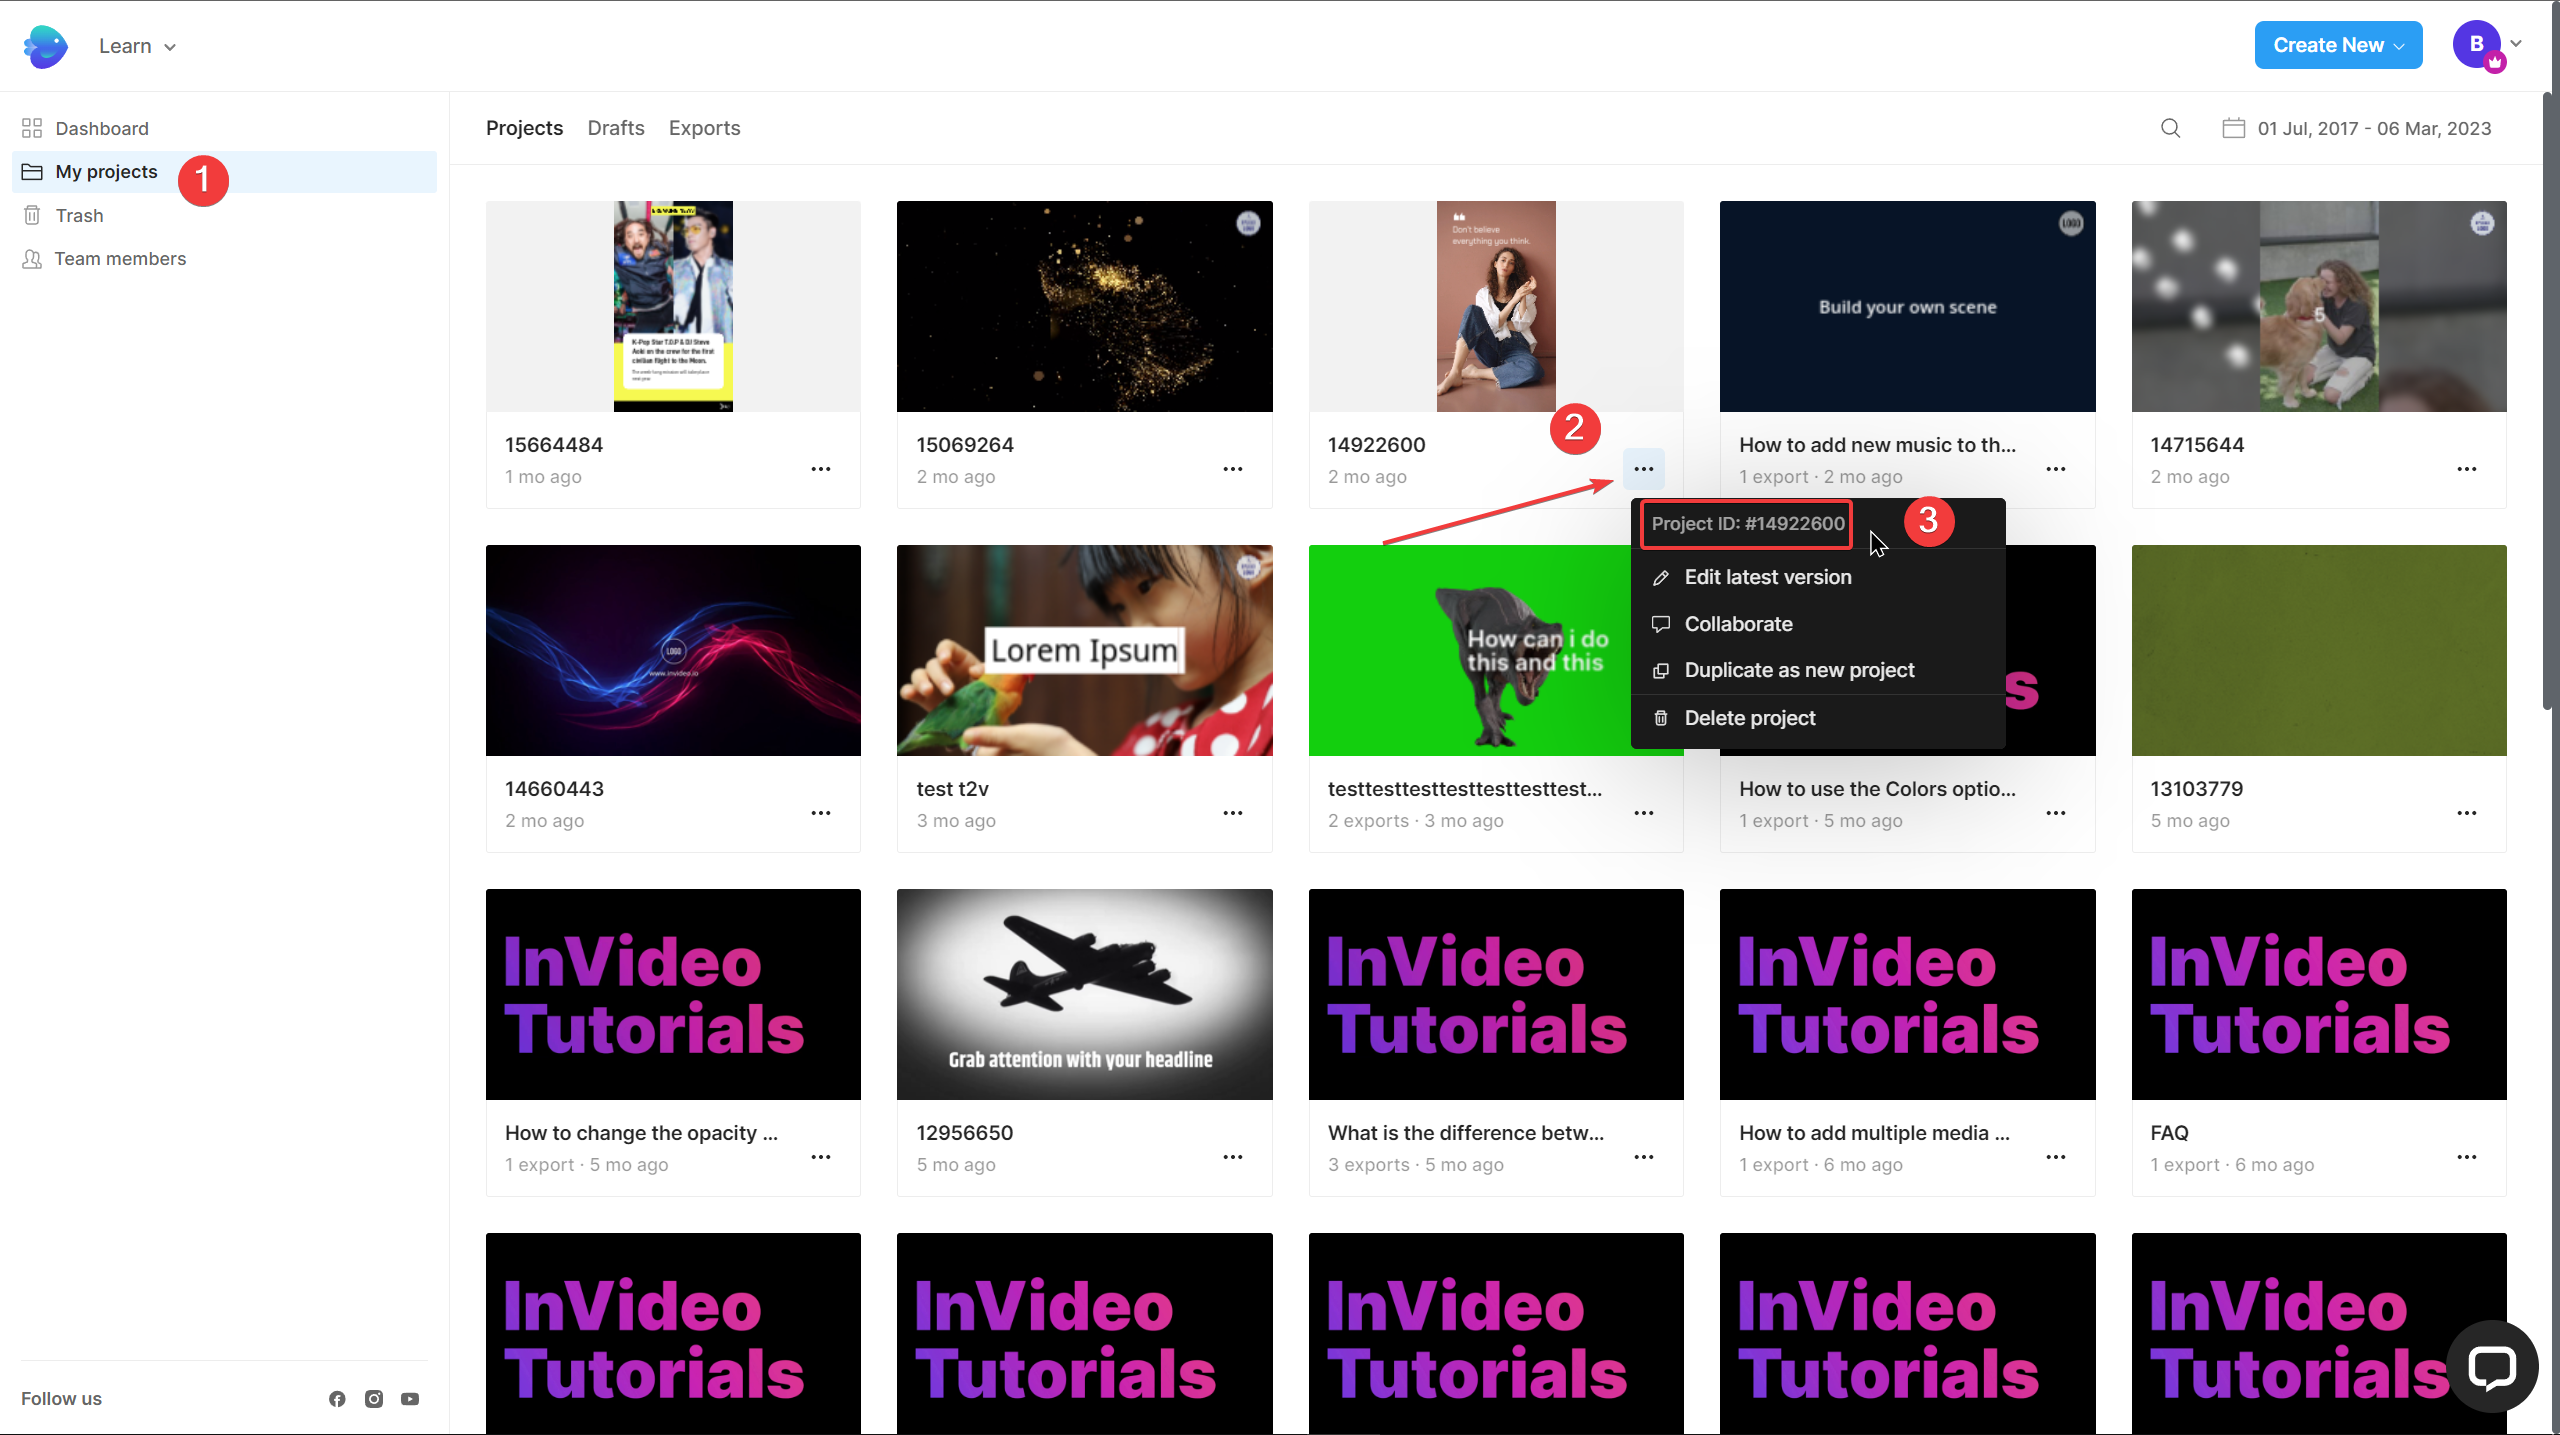The image size is (2560, 1435).
Task: Click title How to use the Colors optio...
Action: (1877, 789)
